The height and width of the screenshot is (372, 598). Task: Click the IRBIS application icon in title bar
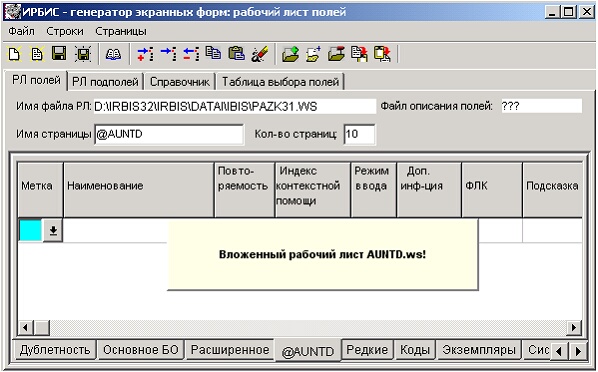(x=12, y=12)
